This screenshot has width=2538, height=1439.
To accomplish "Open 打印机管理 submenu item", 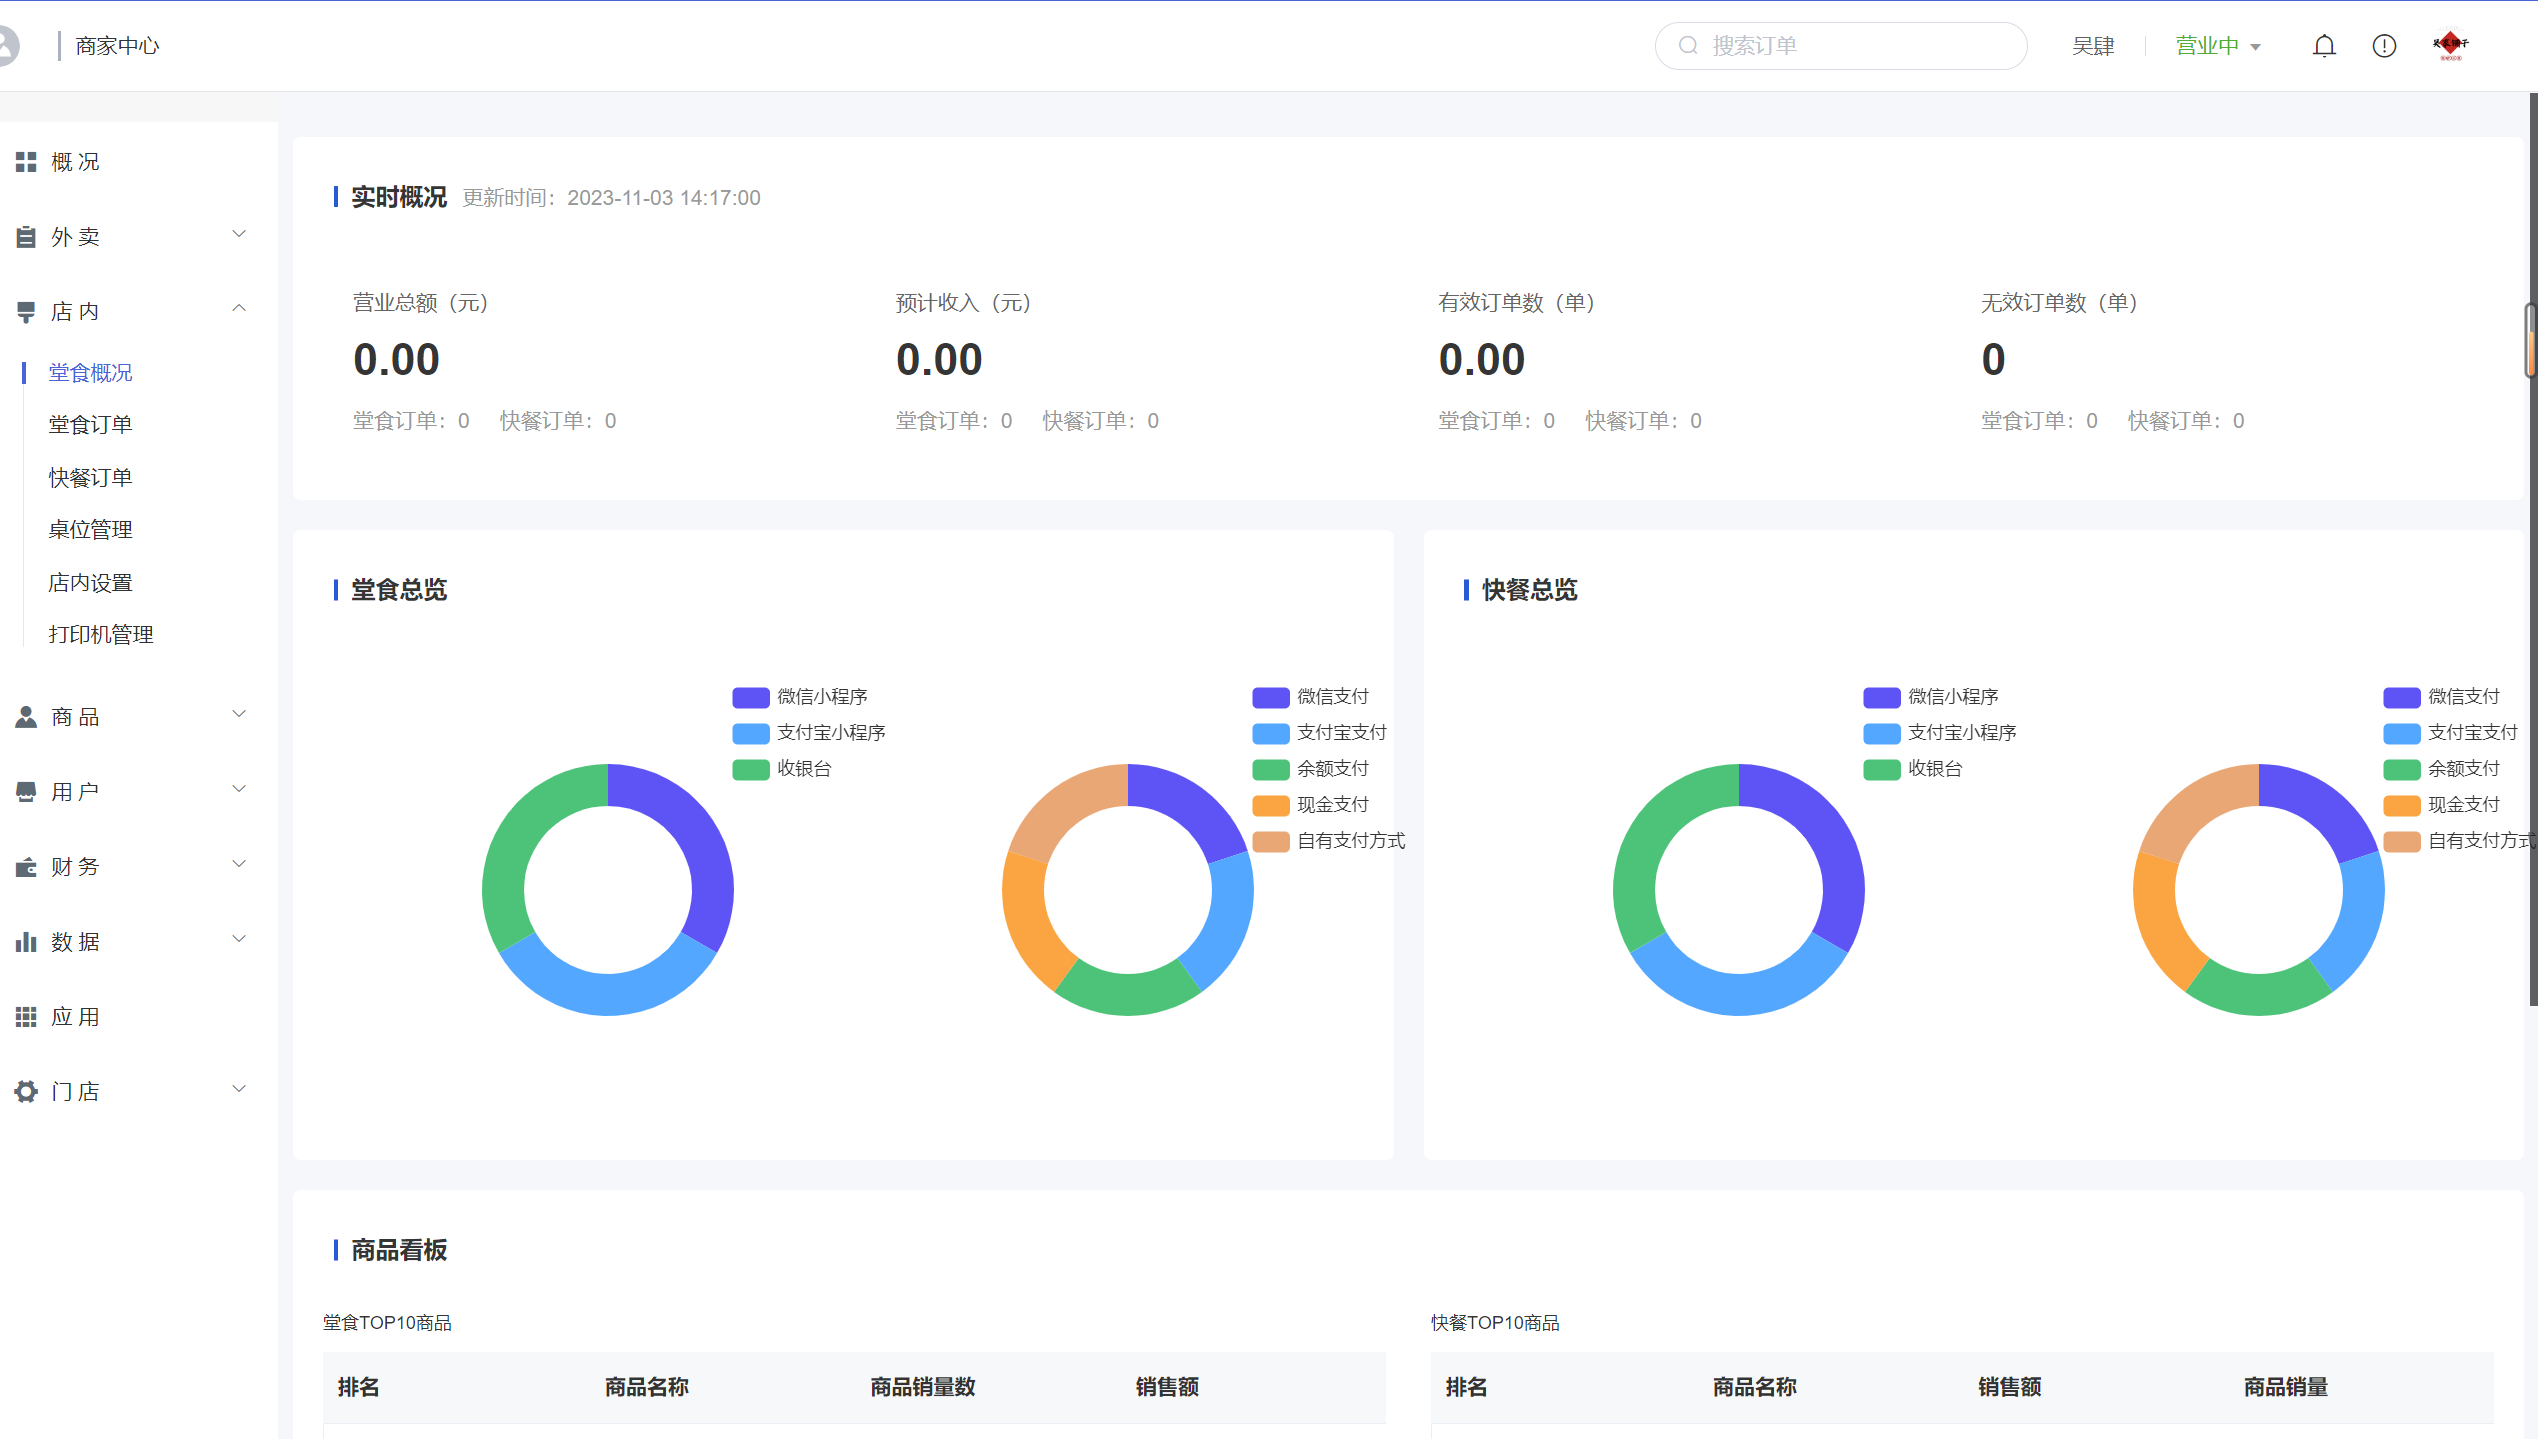I will coord(101,635).
